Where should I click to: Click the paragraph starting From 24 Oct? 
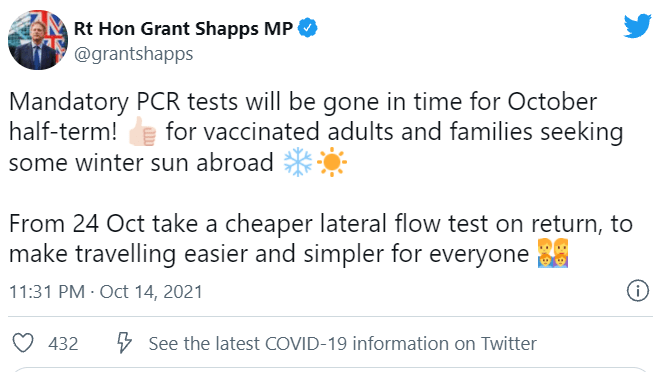coord(321,239)
